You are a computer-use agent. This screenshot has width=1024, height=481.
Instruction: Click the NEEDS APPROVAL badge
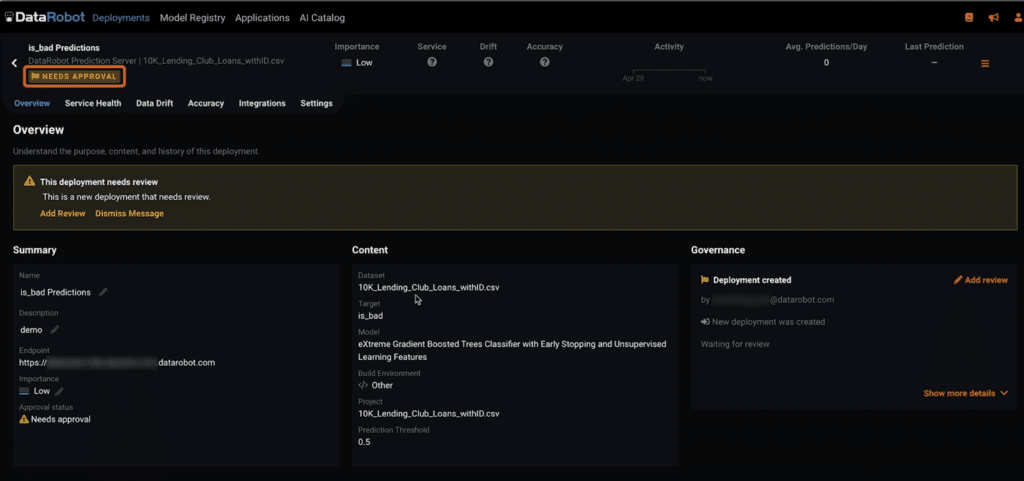coord(74,77)
